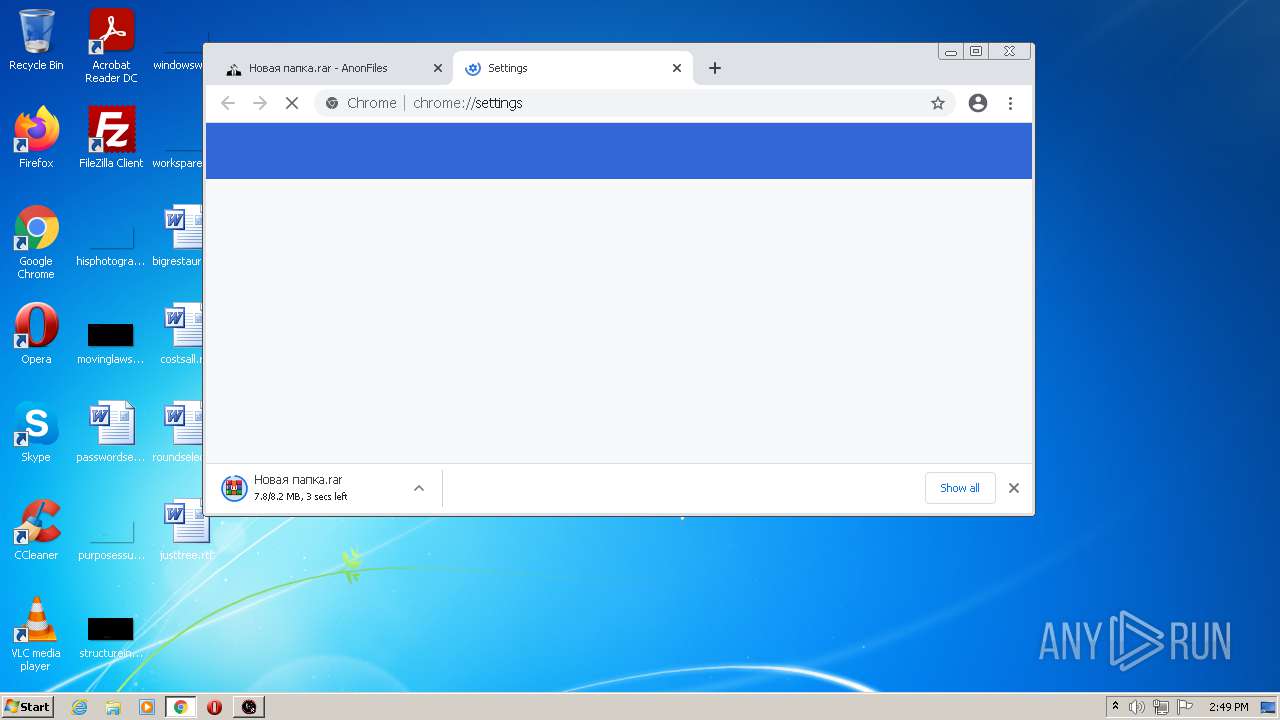
Task: Select the roundselec... Word document on desktop
Action: tap(178, 432)
